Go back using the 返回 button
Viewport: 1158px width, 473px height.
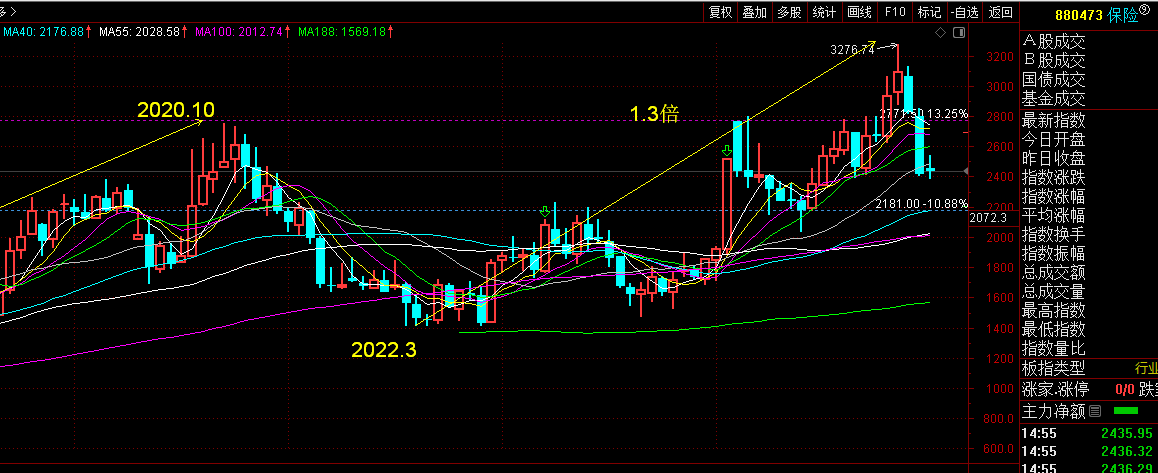pyautogui.click(x=1001, y=12)
